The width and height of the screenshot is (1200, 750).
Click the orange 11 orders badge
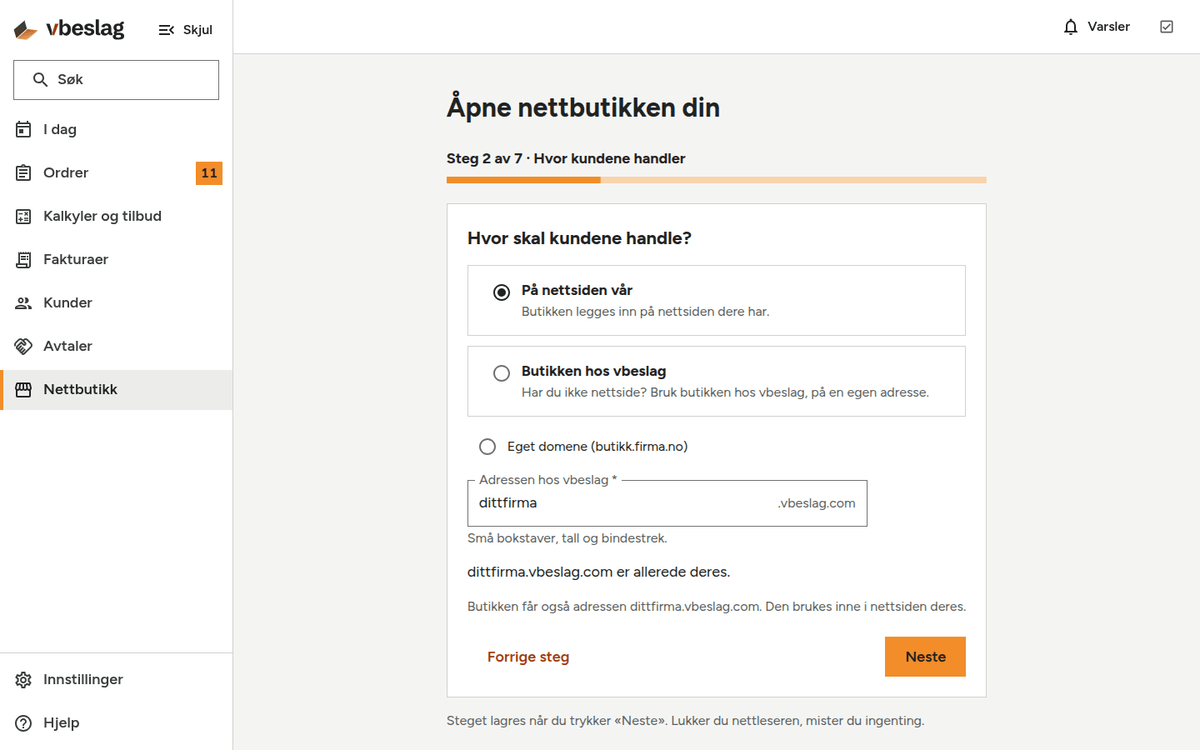coord(209,173)
